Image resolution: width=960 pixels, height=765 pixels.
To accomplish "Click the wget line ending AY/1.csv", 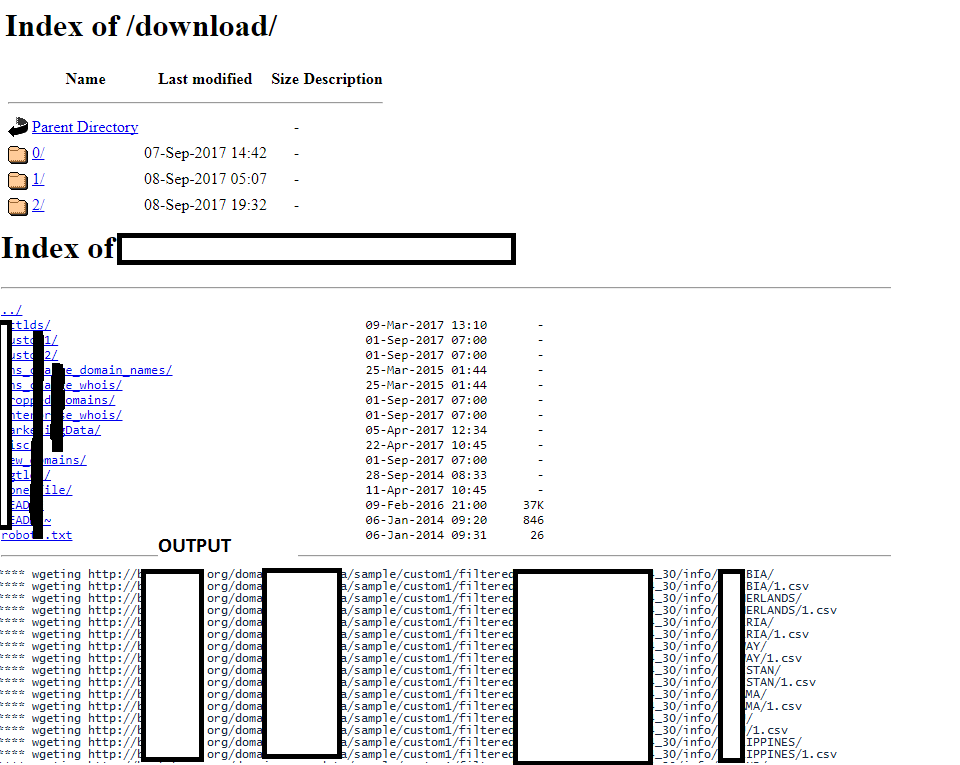I will coord(401,659).
